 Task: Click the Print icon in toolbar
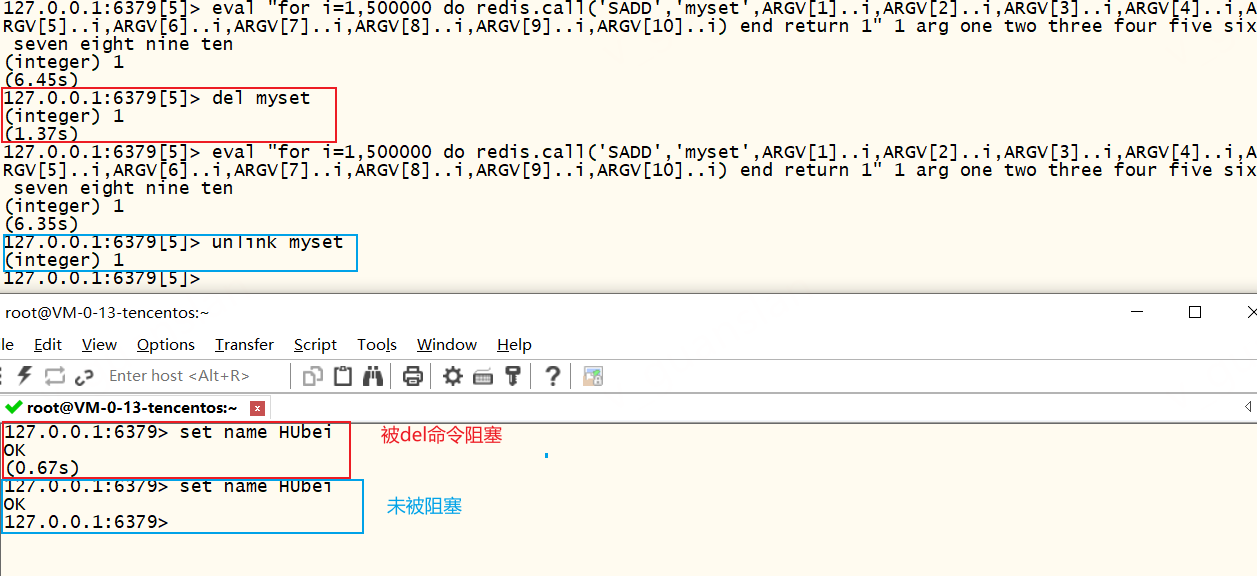[x=412, y=376]
